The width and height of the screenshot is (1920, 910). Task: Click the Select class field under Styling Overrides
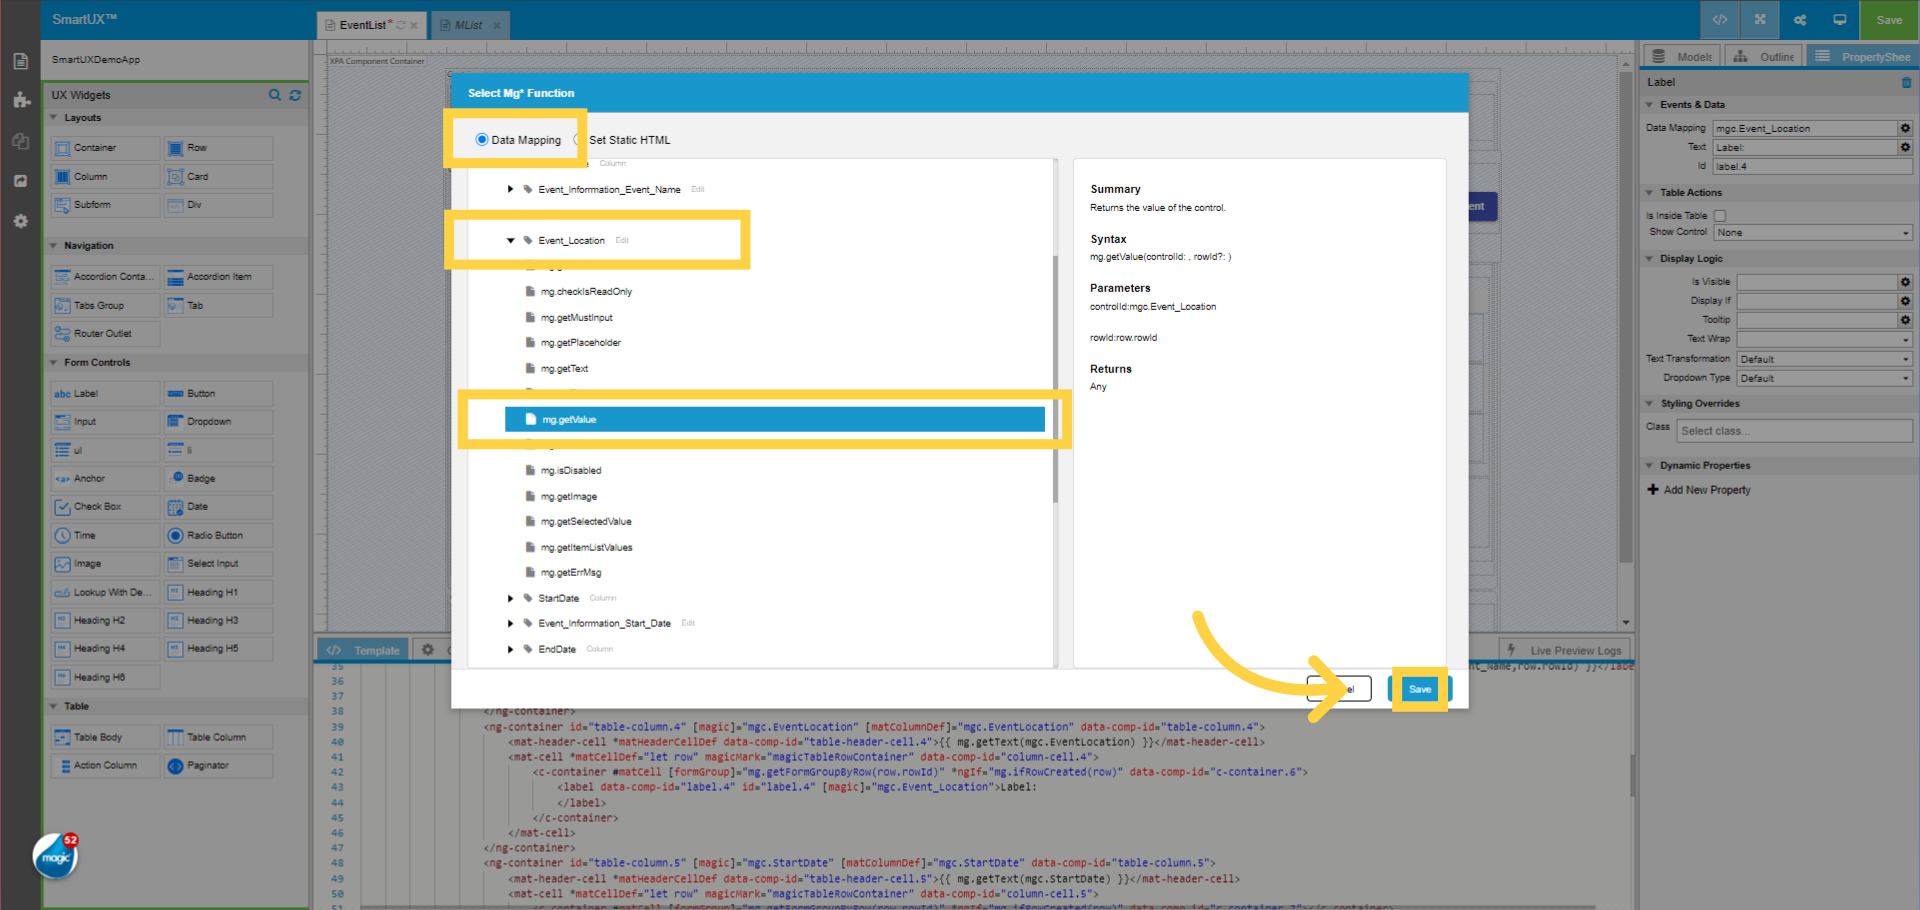click(x=1794, y=430)
